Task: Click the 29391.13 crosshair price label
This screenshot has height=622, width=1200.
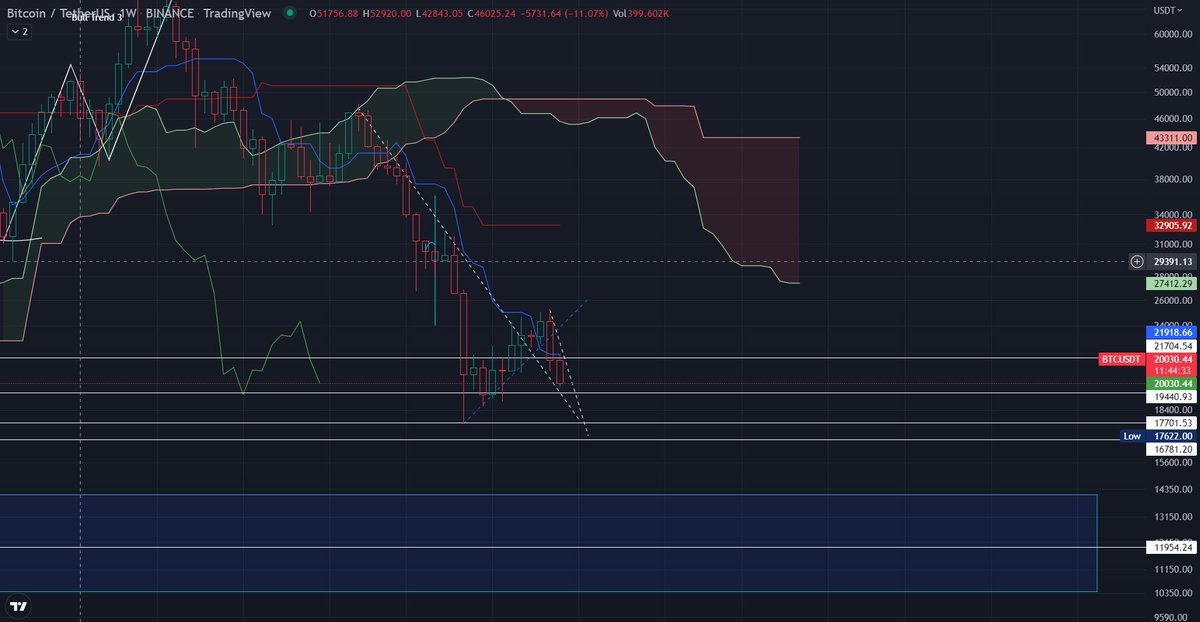Action: pyautogui.click(x=1171, y=261)
